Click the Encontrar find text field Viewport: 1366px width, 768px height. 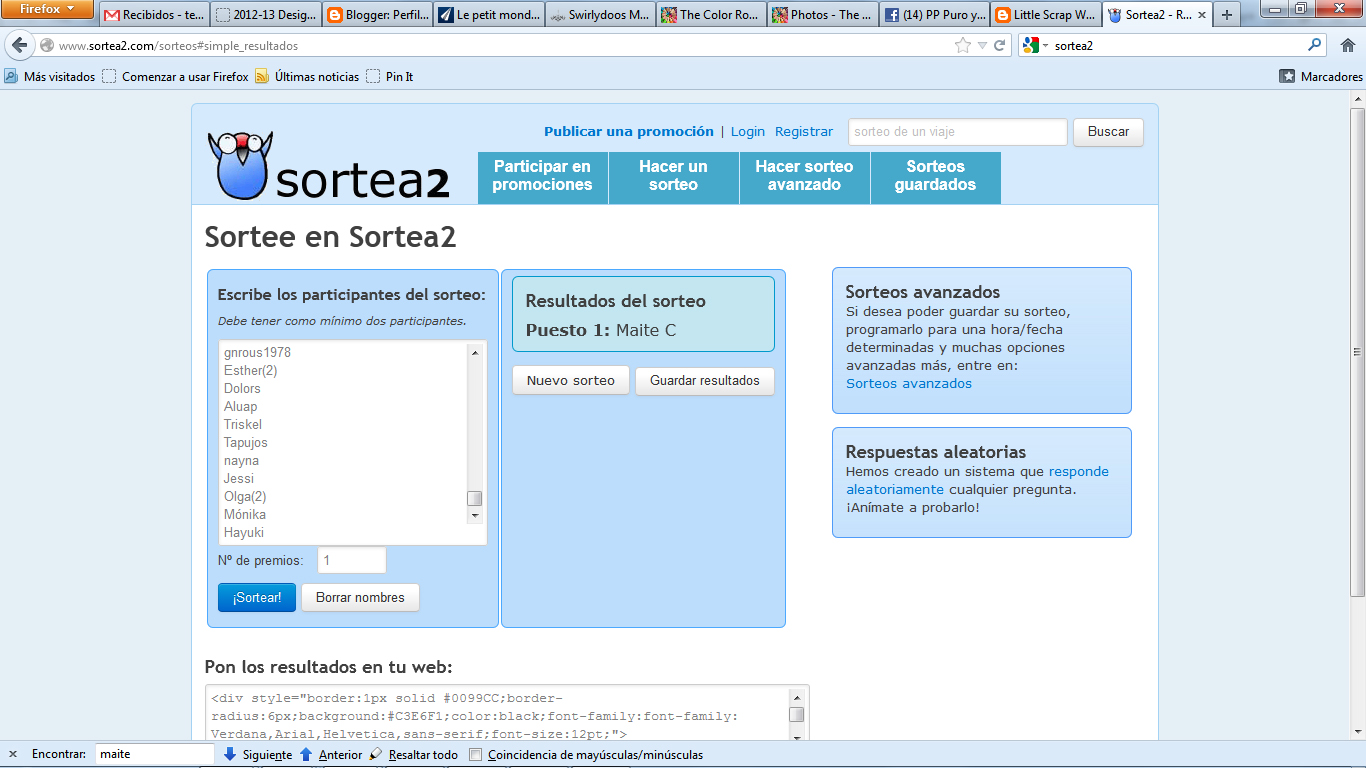[155, 754]
